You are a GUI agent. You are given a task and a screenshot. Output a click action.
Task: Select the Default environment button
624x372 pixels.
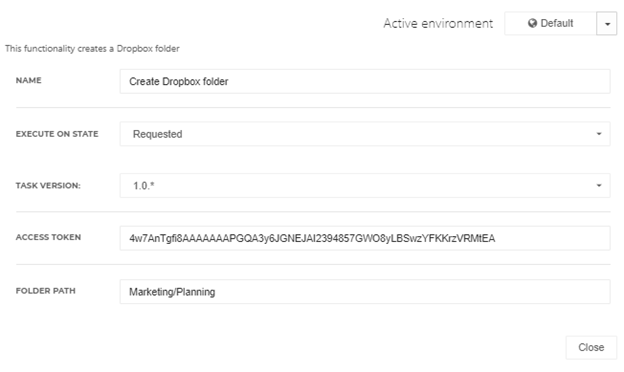pos(550,23)
